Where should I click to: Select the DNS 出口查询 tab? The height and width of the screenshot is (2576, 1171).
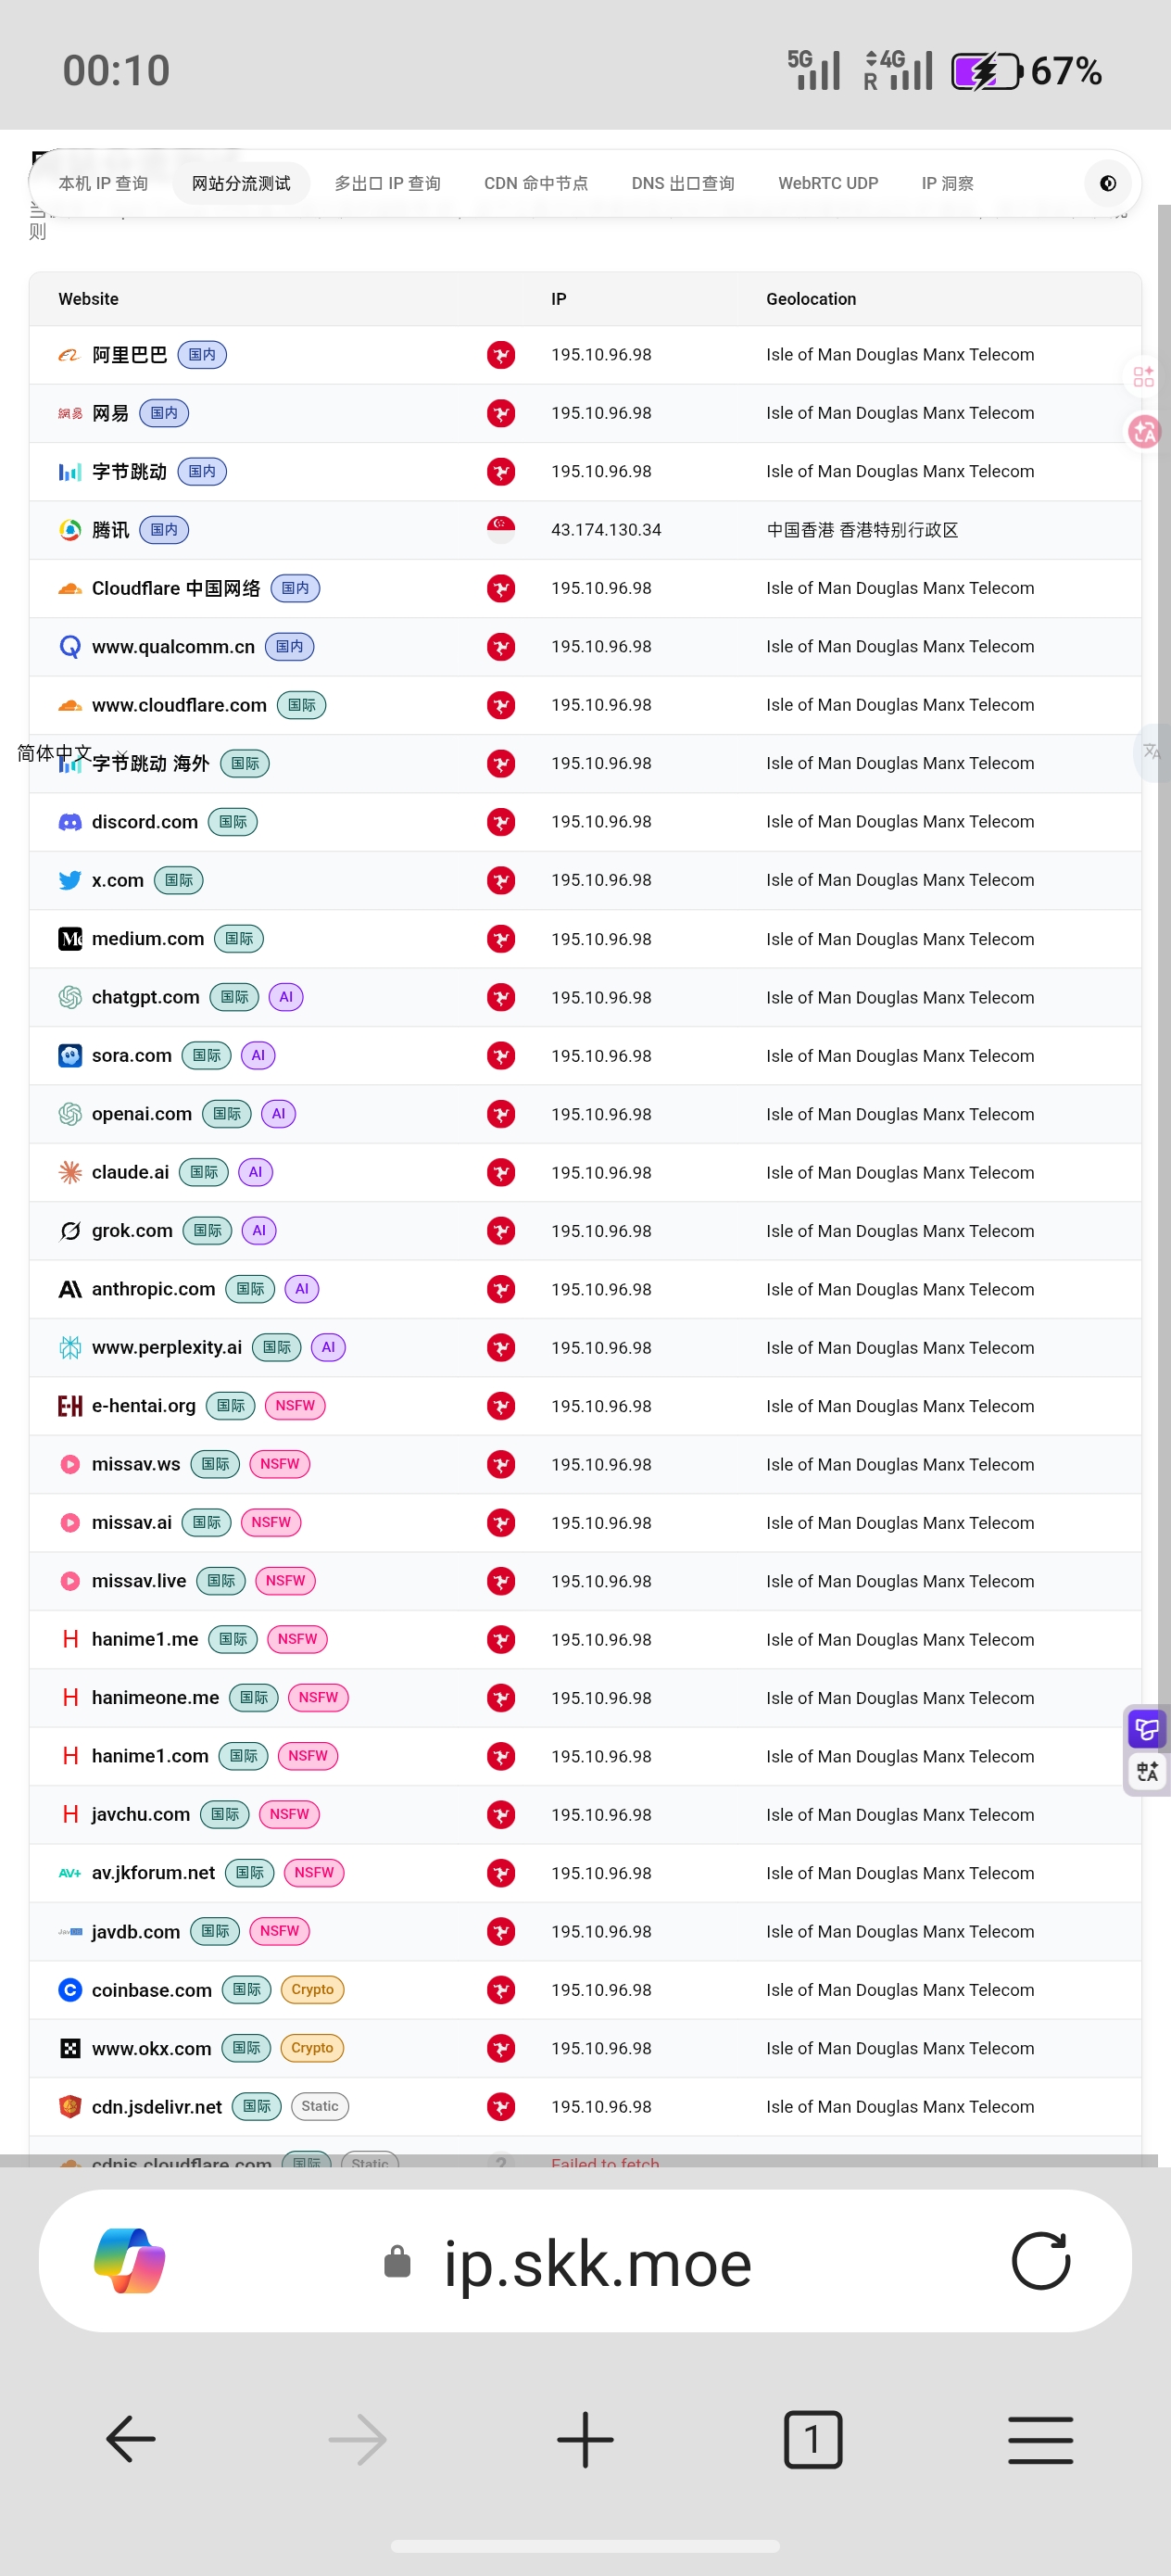click(x=683, y=183)
